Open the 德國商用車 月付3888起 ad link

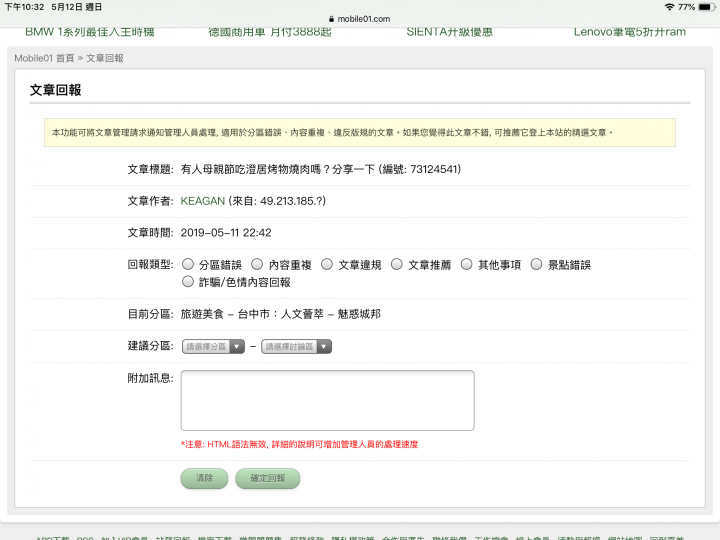click(x=270, y=32)
